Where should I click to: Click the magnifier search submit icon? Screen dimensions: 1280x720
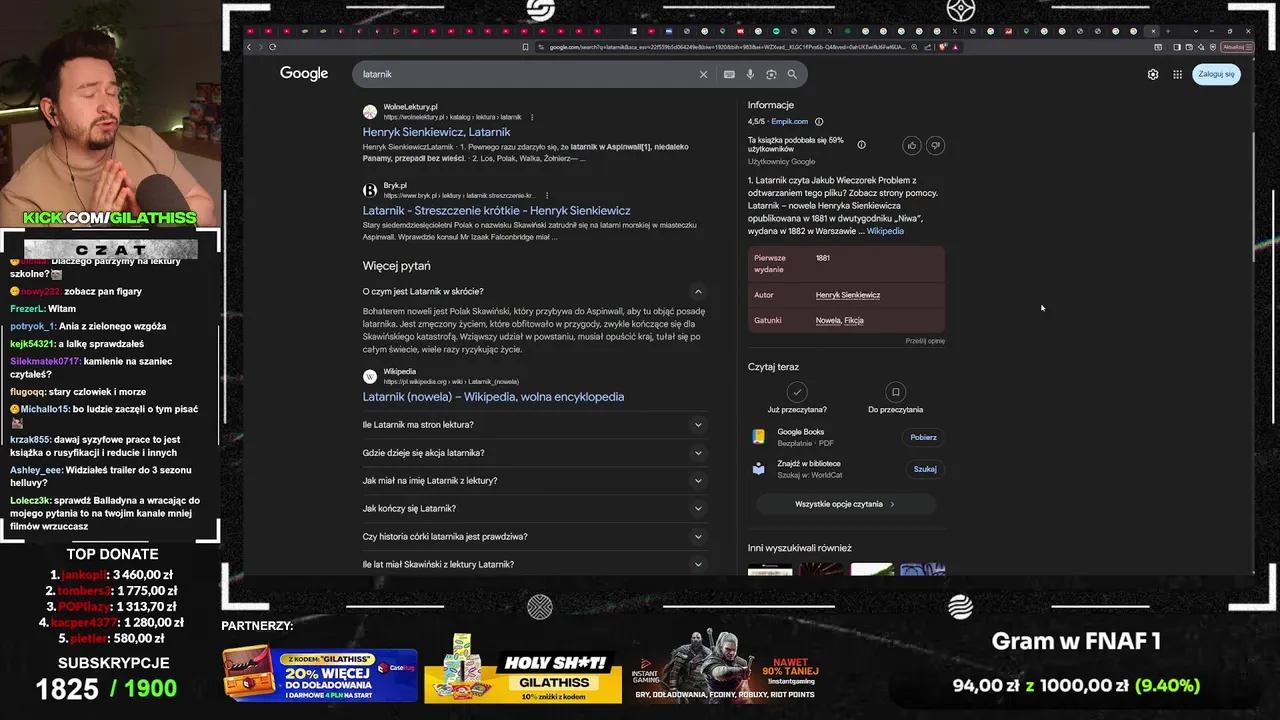[792, 74]
